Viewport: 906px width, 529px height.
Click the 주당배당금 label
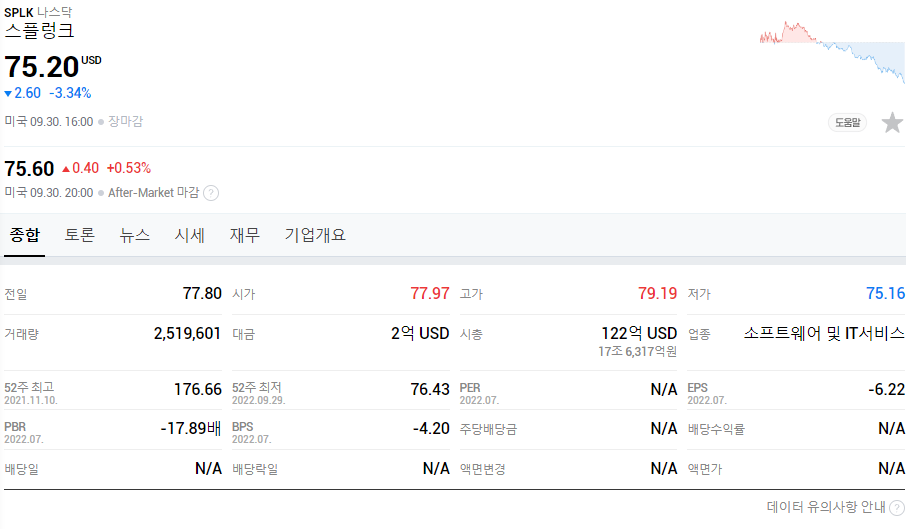(488, 429)
